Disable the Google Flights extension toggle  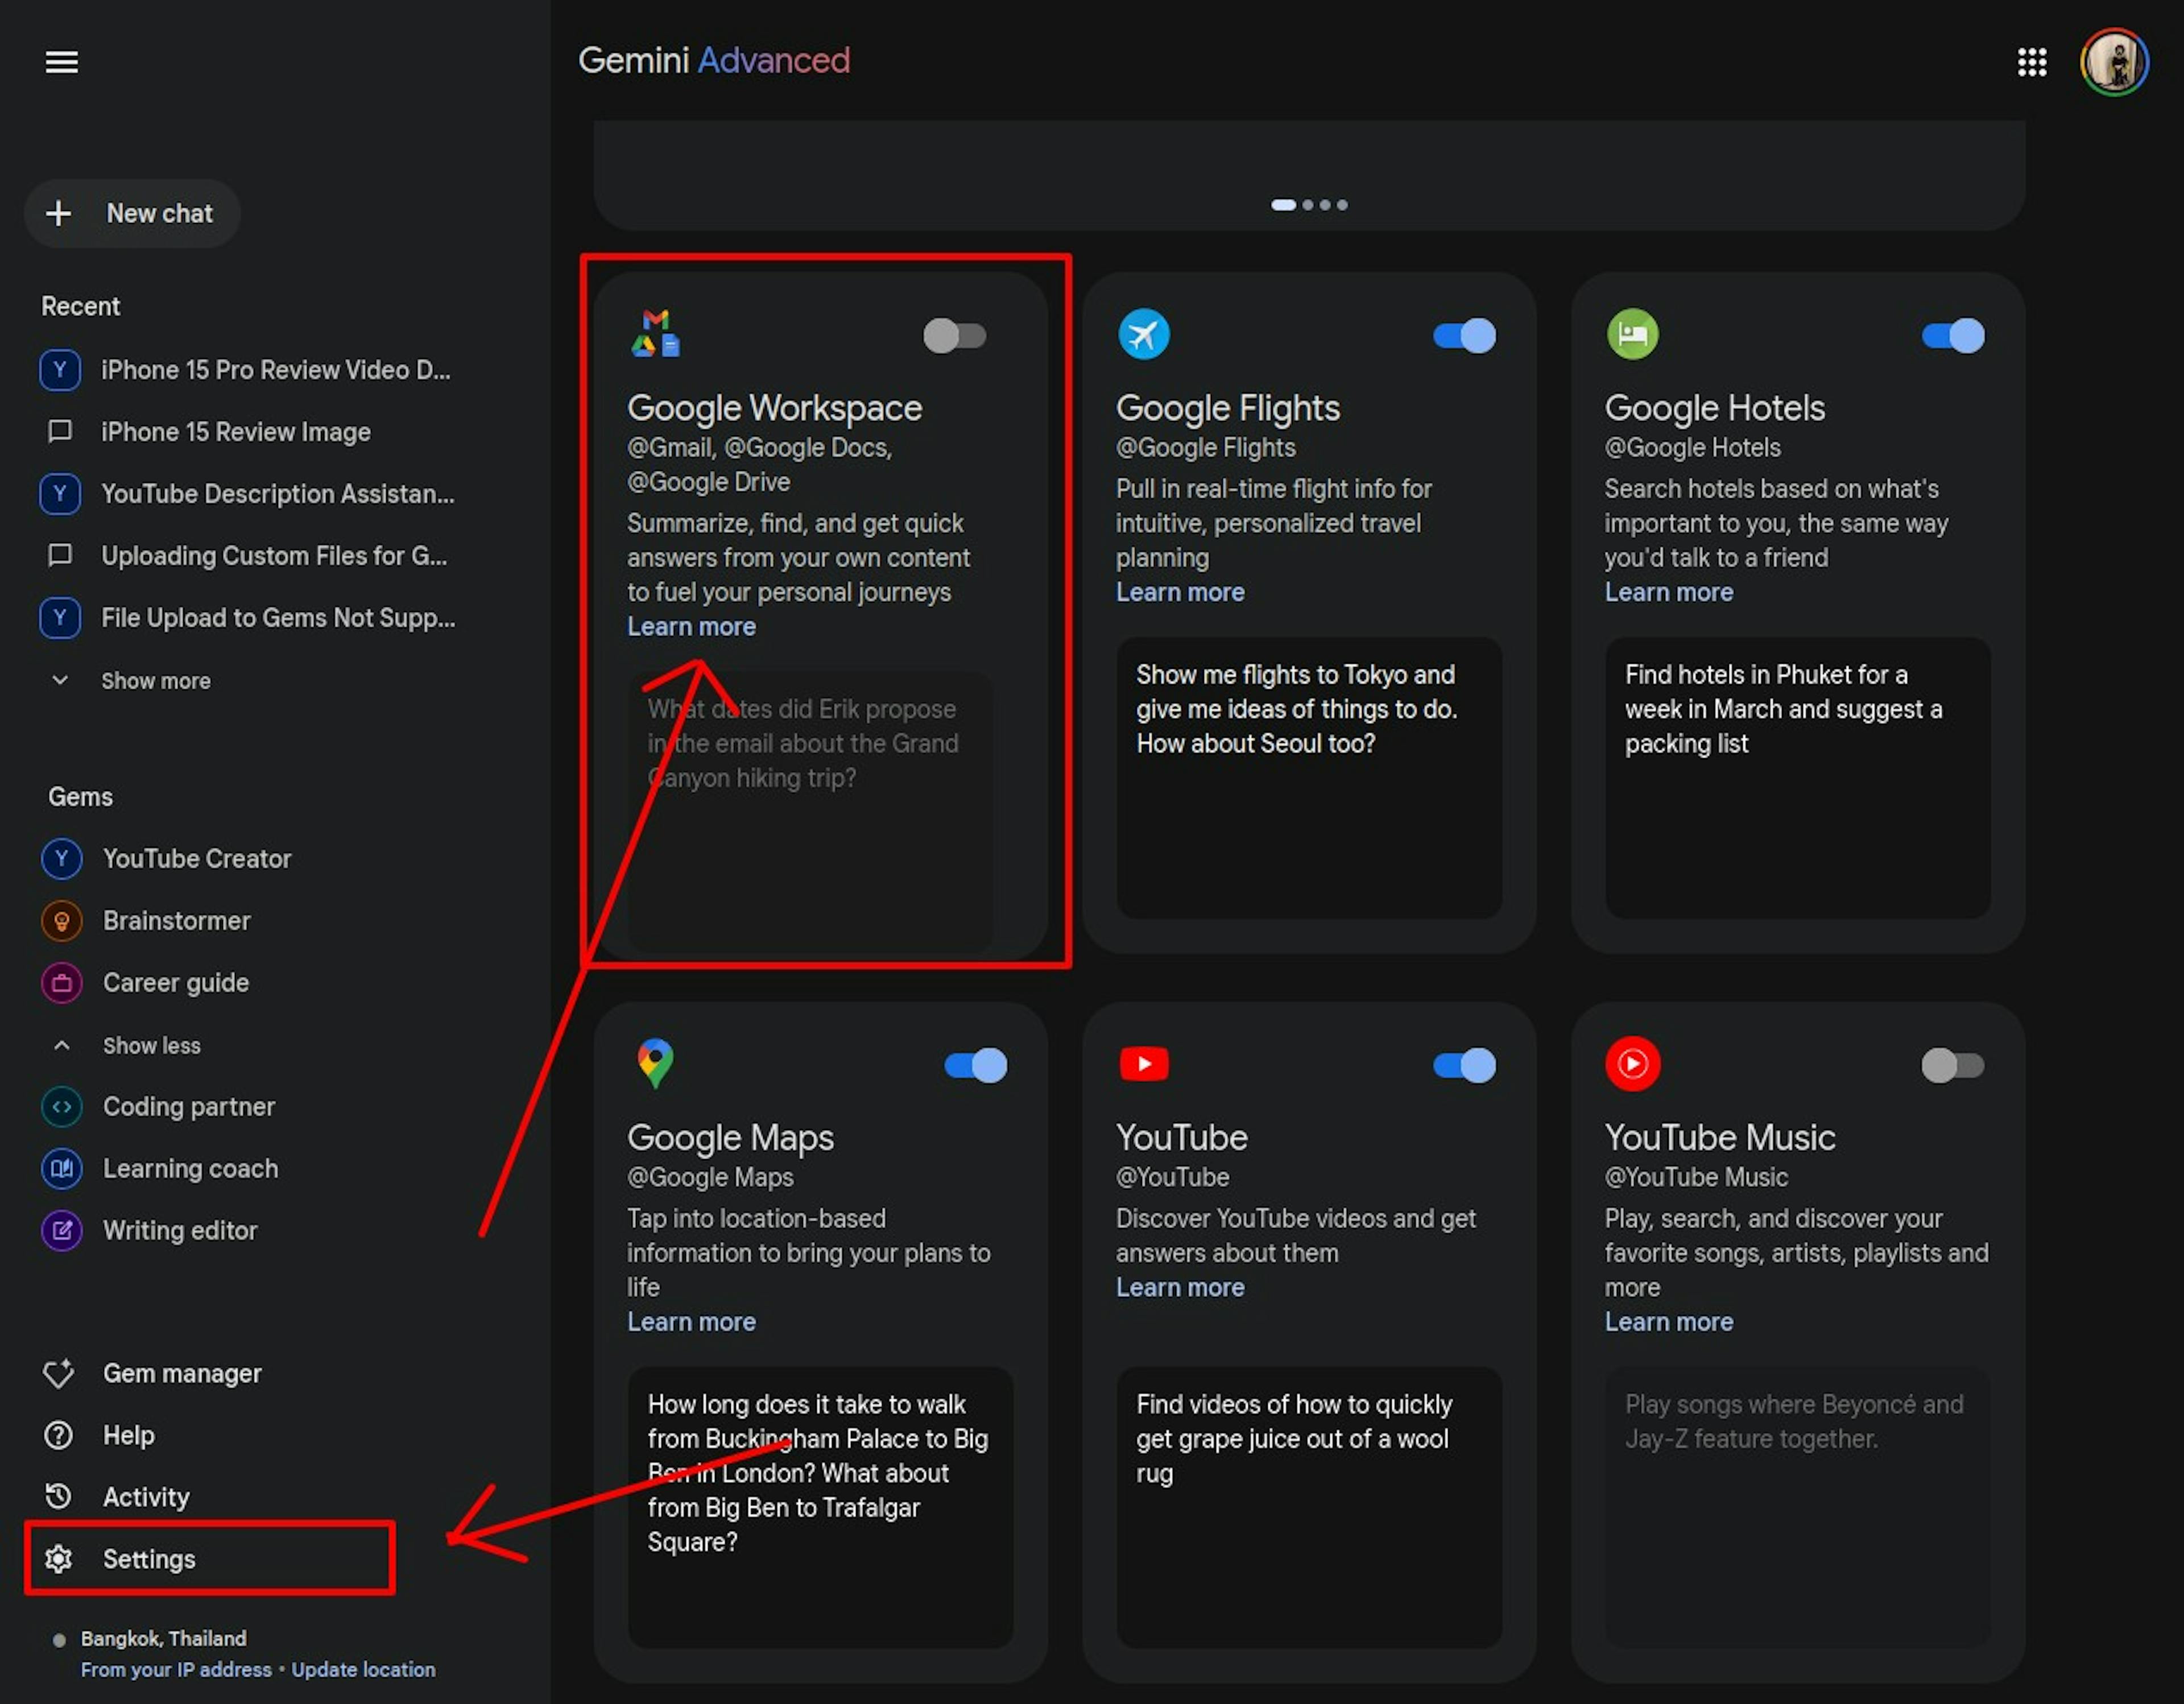(x=1464, y=335)
